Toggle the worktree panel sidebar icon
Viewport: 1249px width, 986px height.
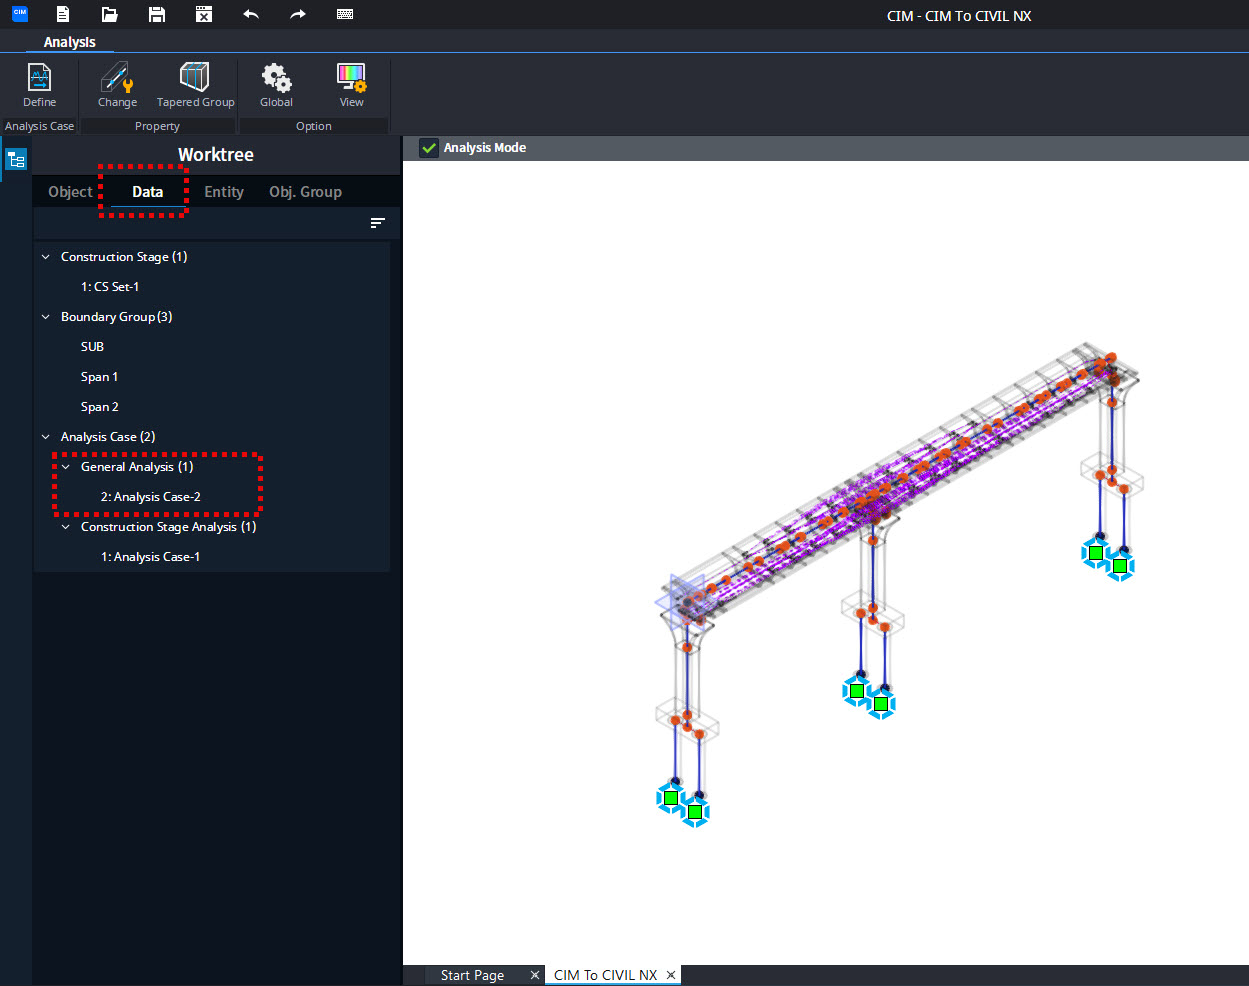pyautogui.click(x=16, y=159)
